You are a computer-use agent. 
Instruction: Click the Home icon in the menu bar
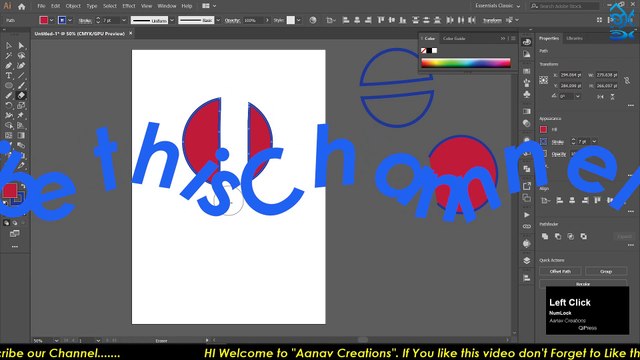coord(22,6)
